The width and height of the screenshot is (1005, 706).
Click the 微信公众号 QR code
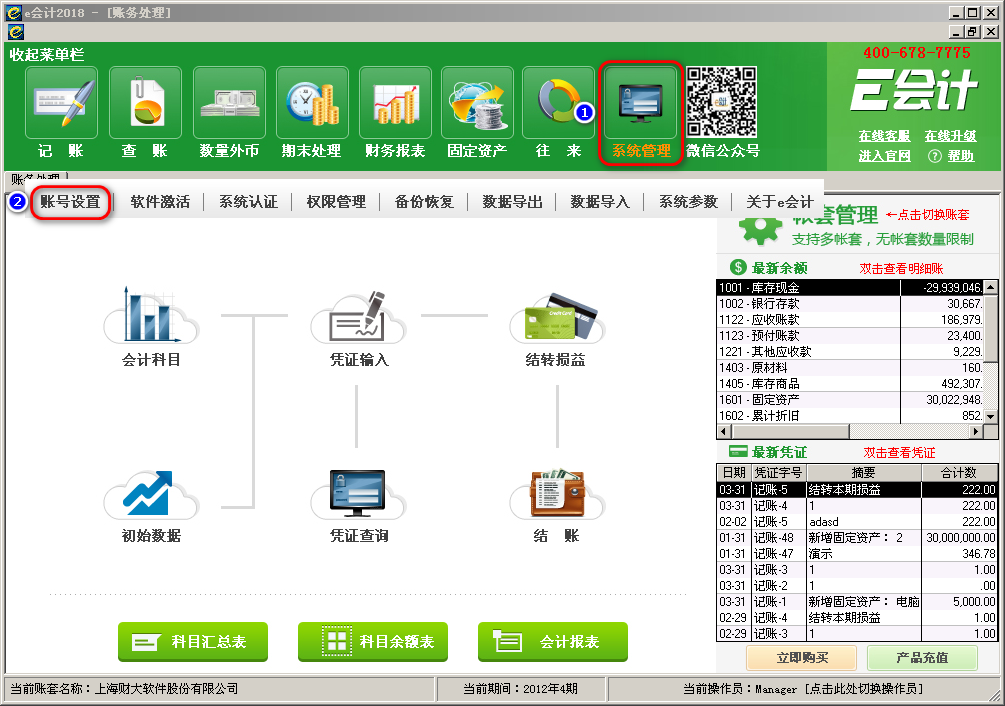722,102
